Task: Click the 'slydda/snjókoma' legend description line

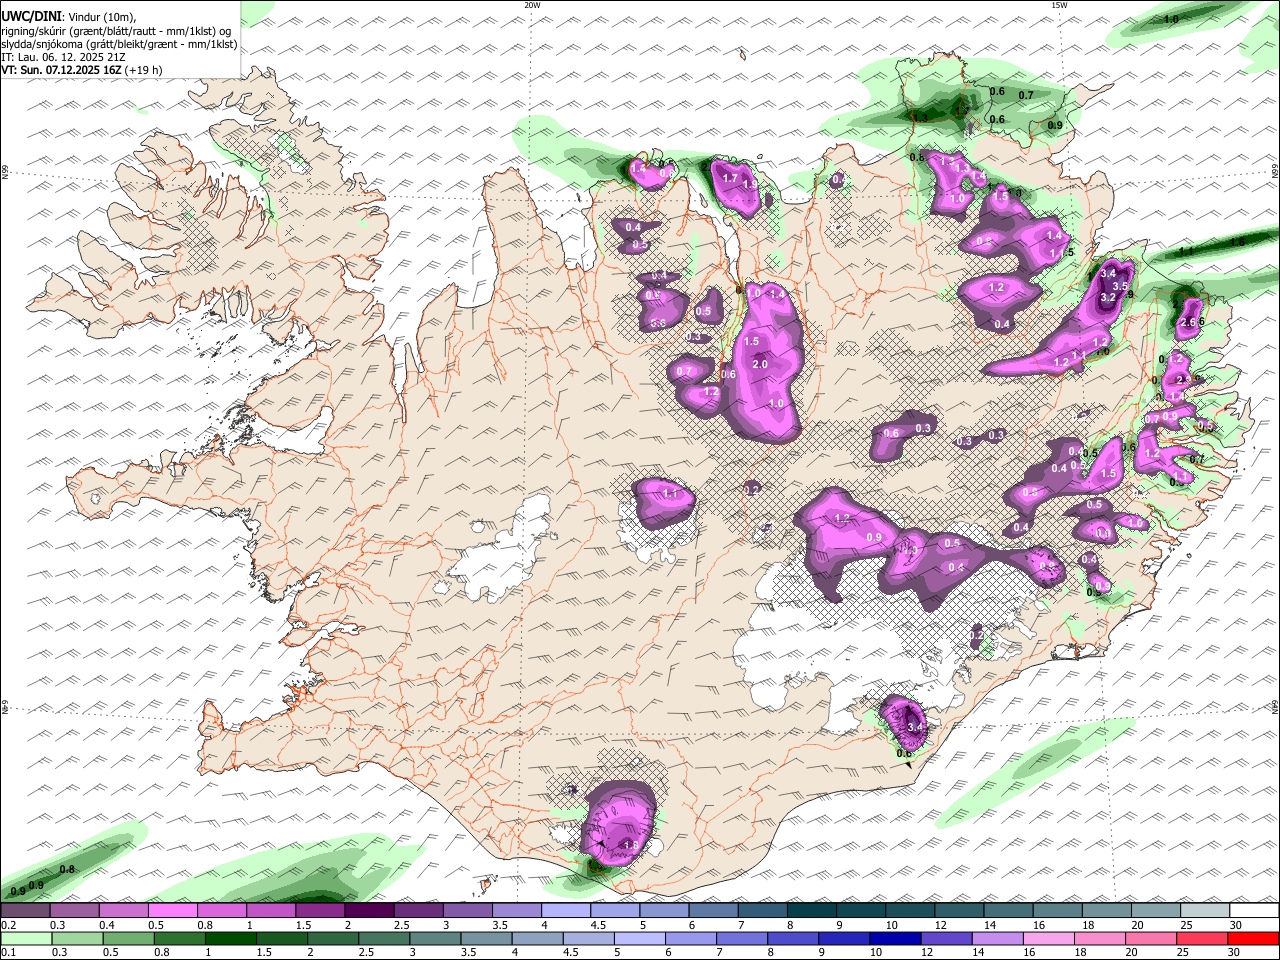Action: [x=119, y=44]
